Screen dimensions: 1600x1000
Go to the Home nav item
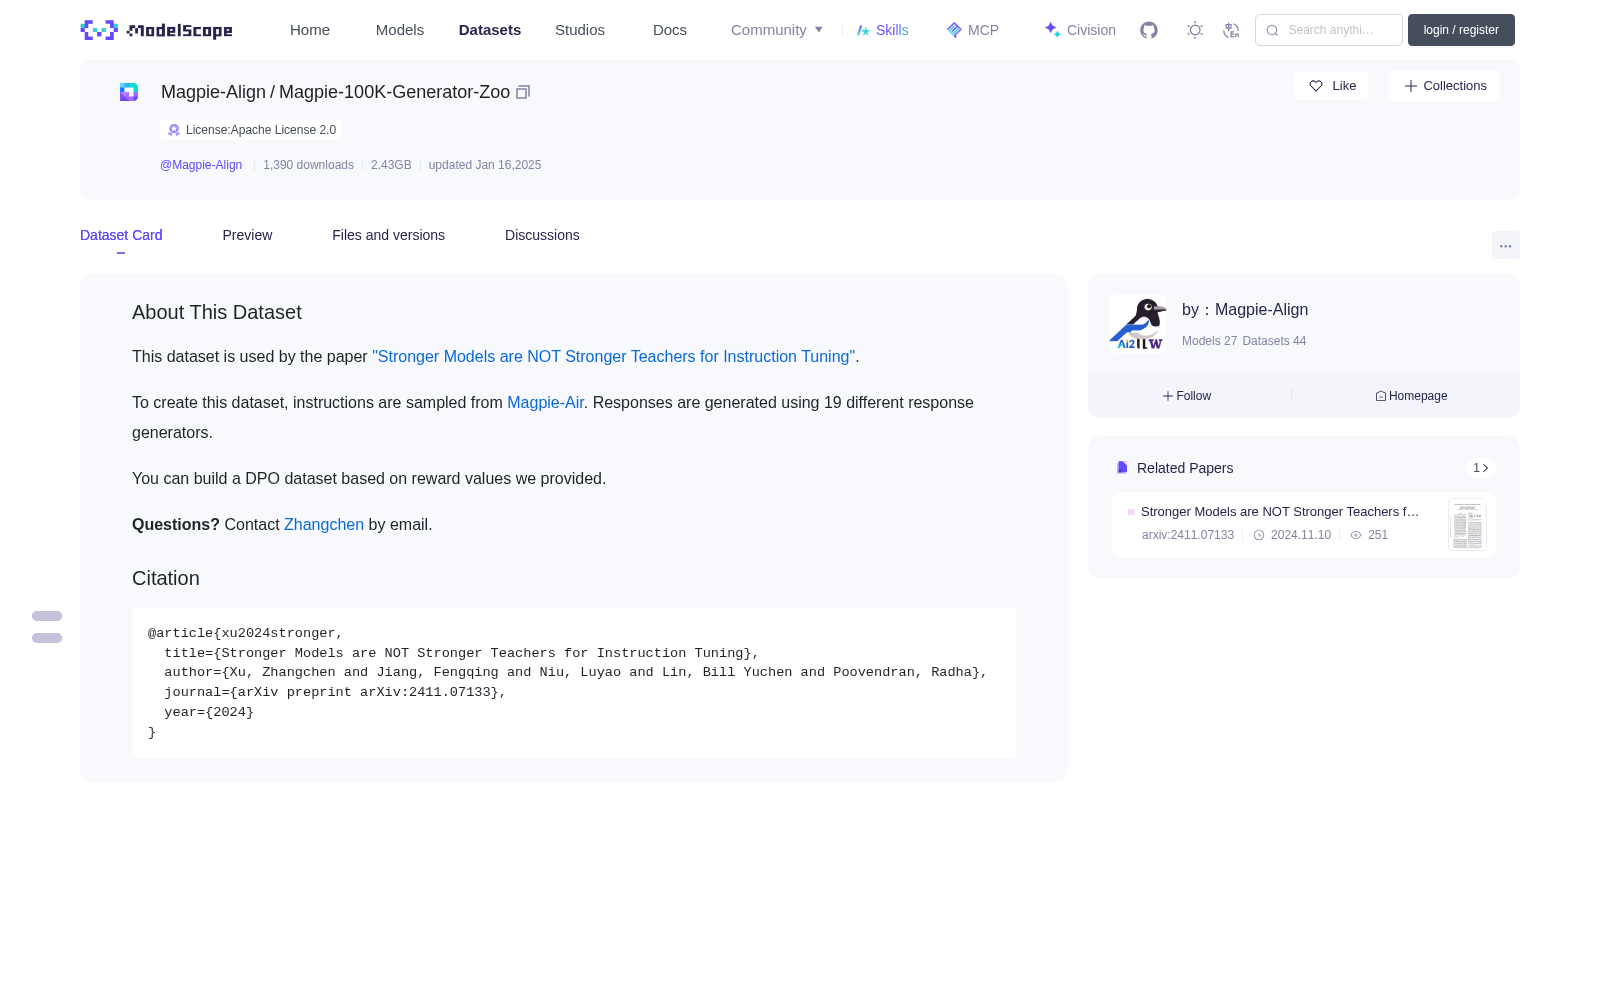tap(310, 30)
